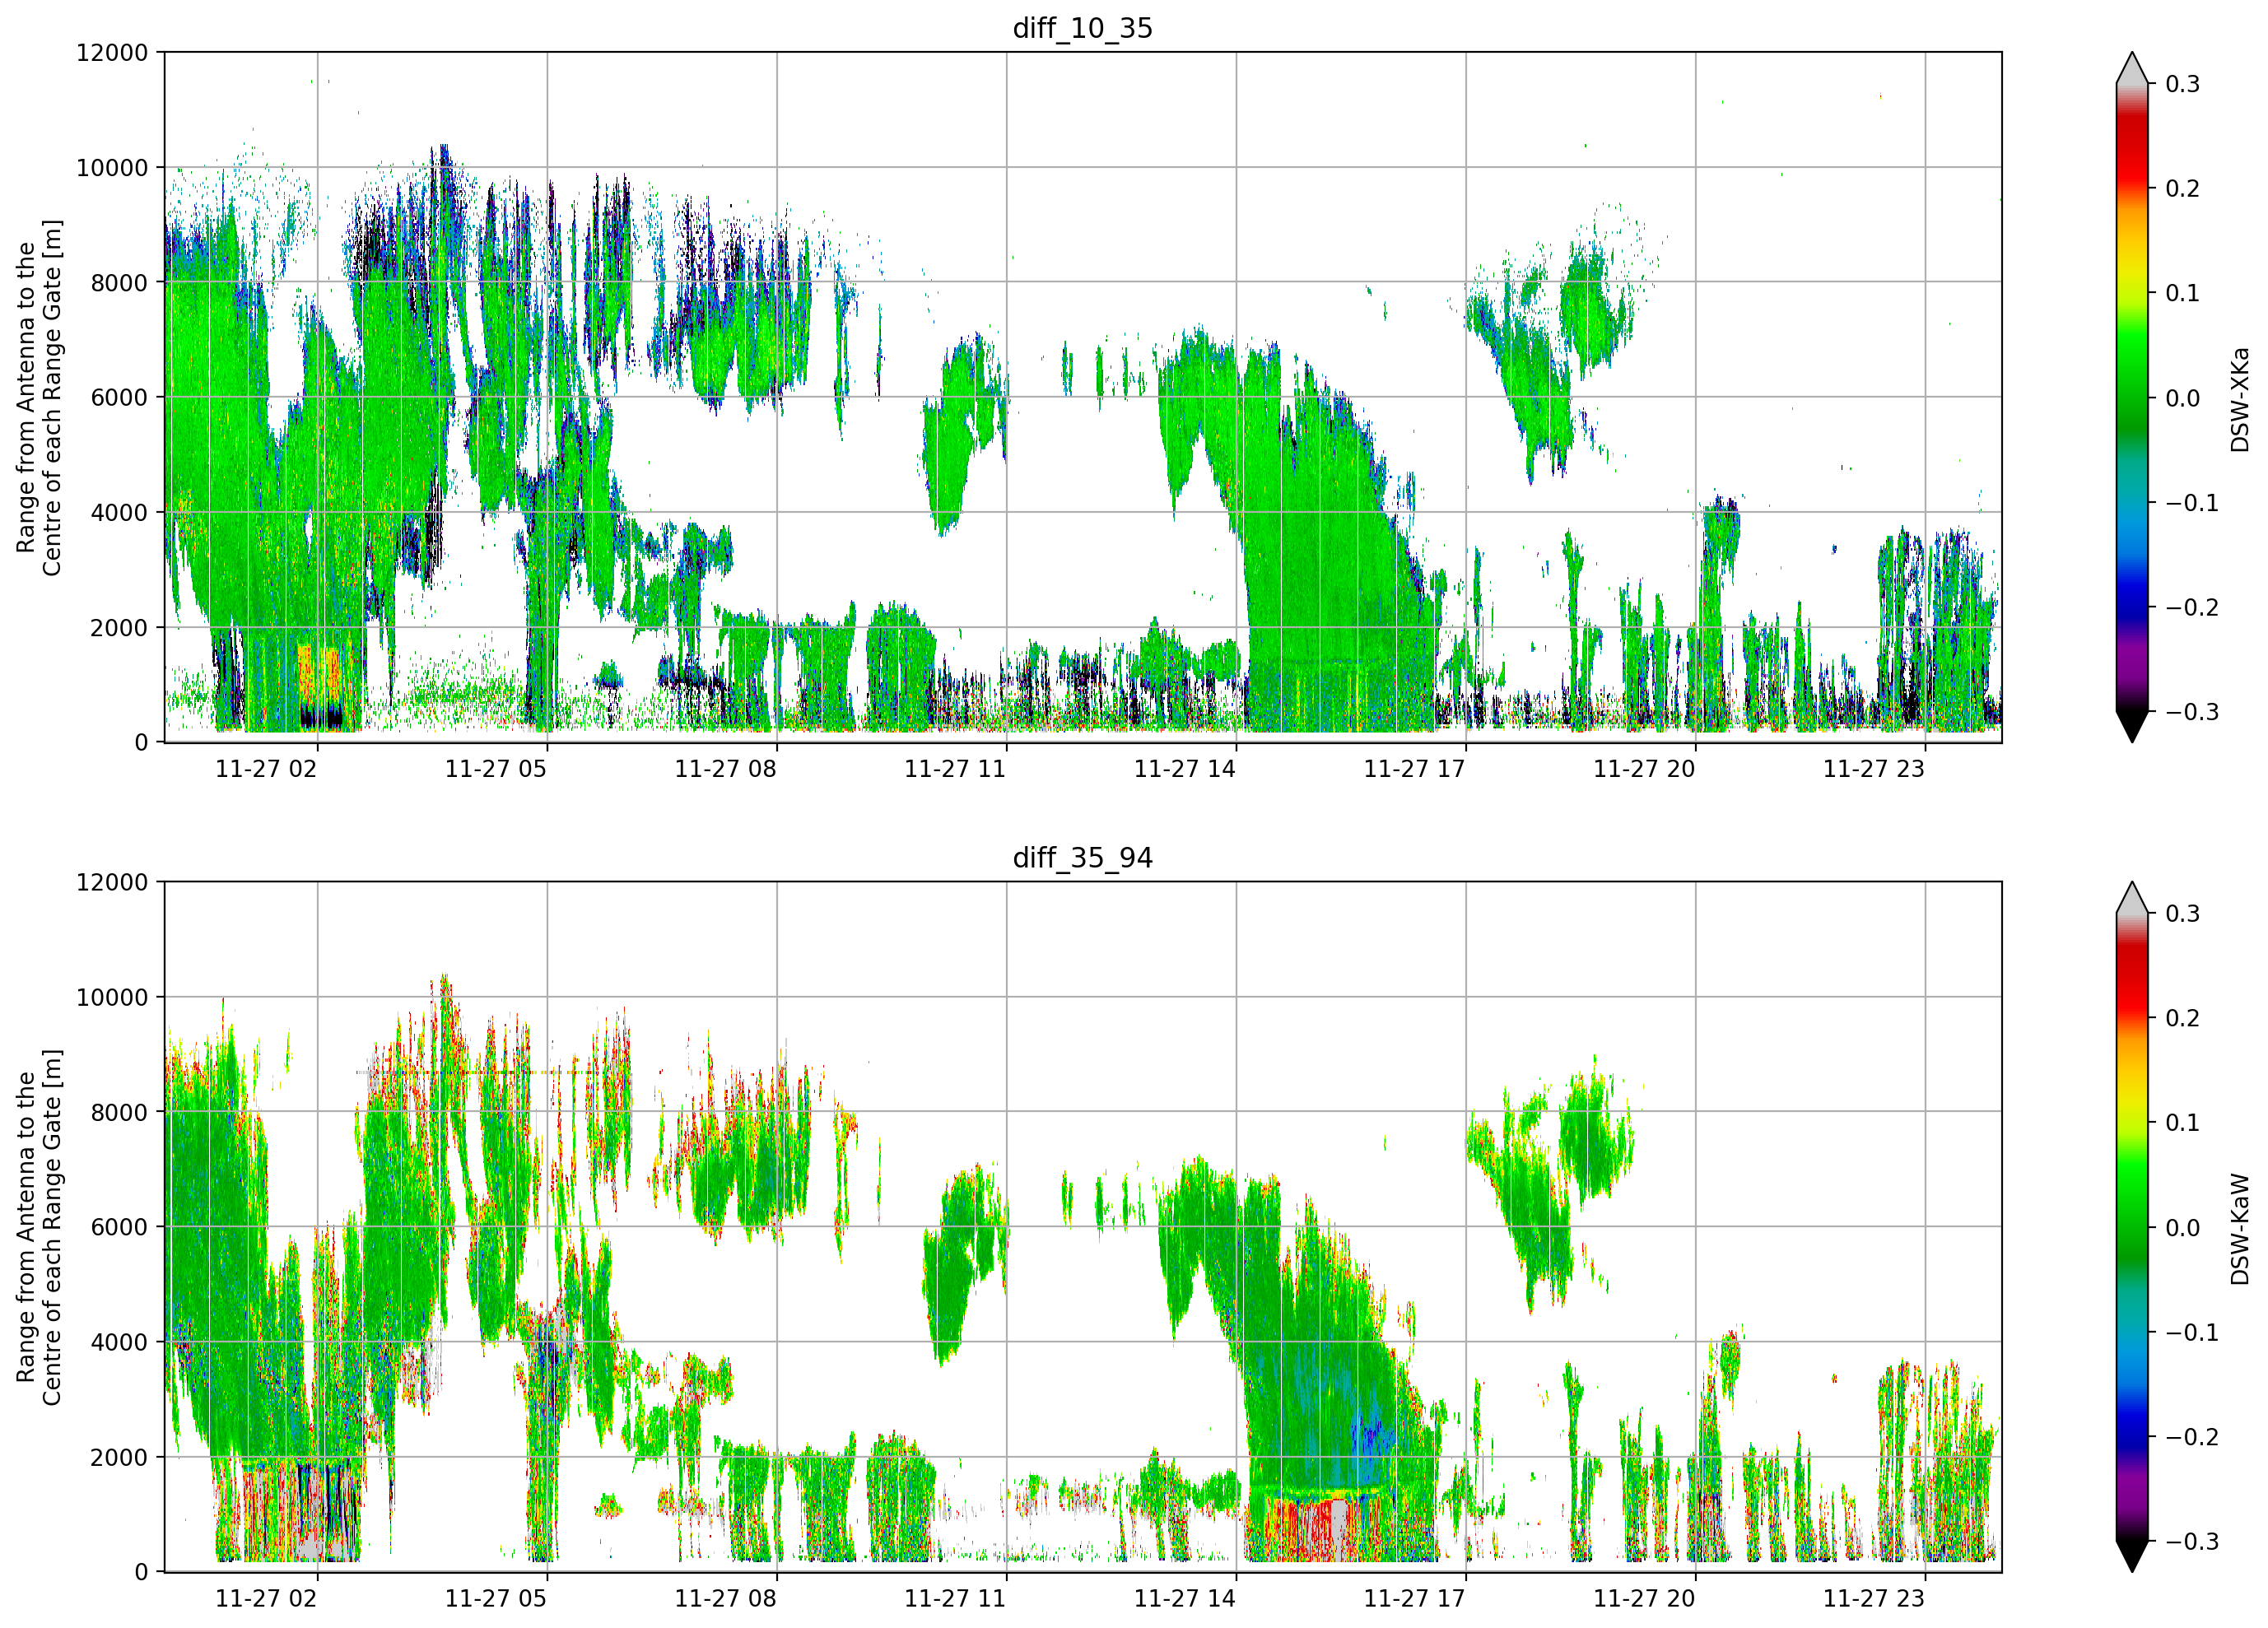The height and width of the screenshot is (1628, 2268).
Task: Select the y-axis label of the diff_10_35 plot
Action: [39, 397]
